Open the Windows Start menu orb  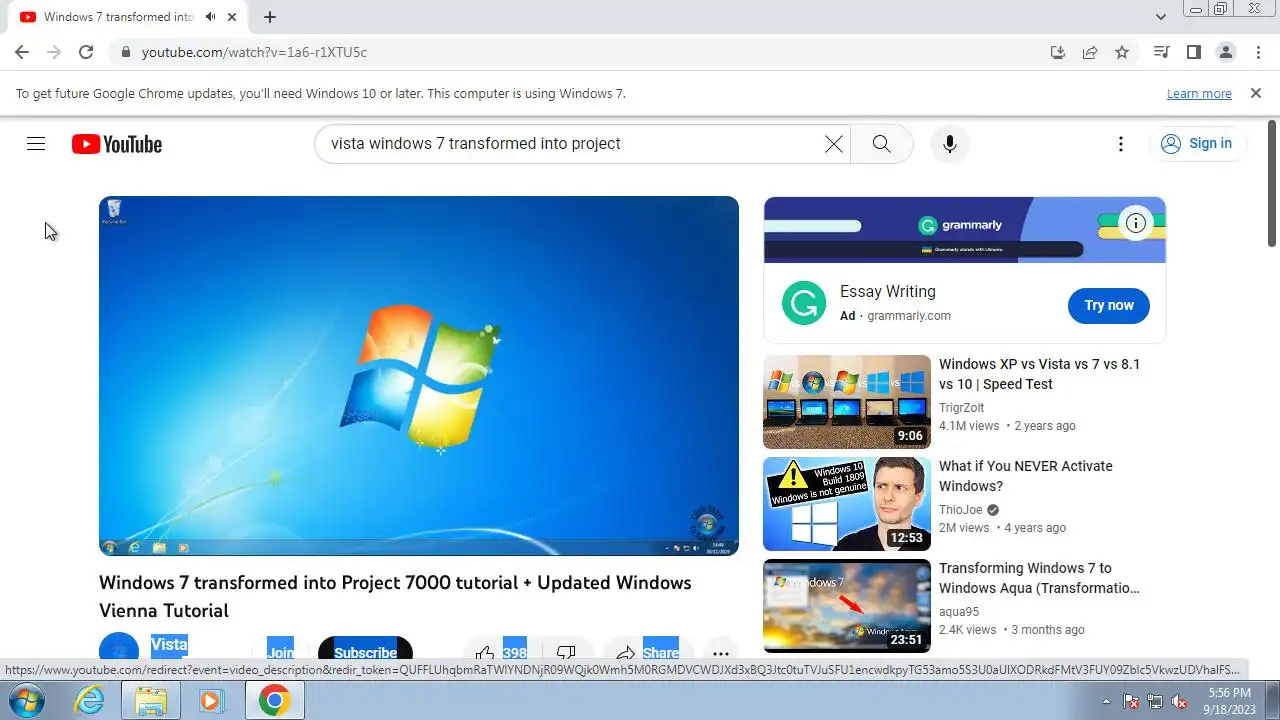click(x=25, y=700)
